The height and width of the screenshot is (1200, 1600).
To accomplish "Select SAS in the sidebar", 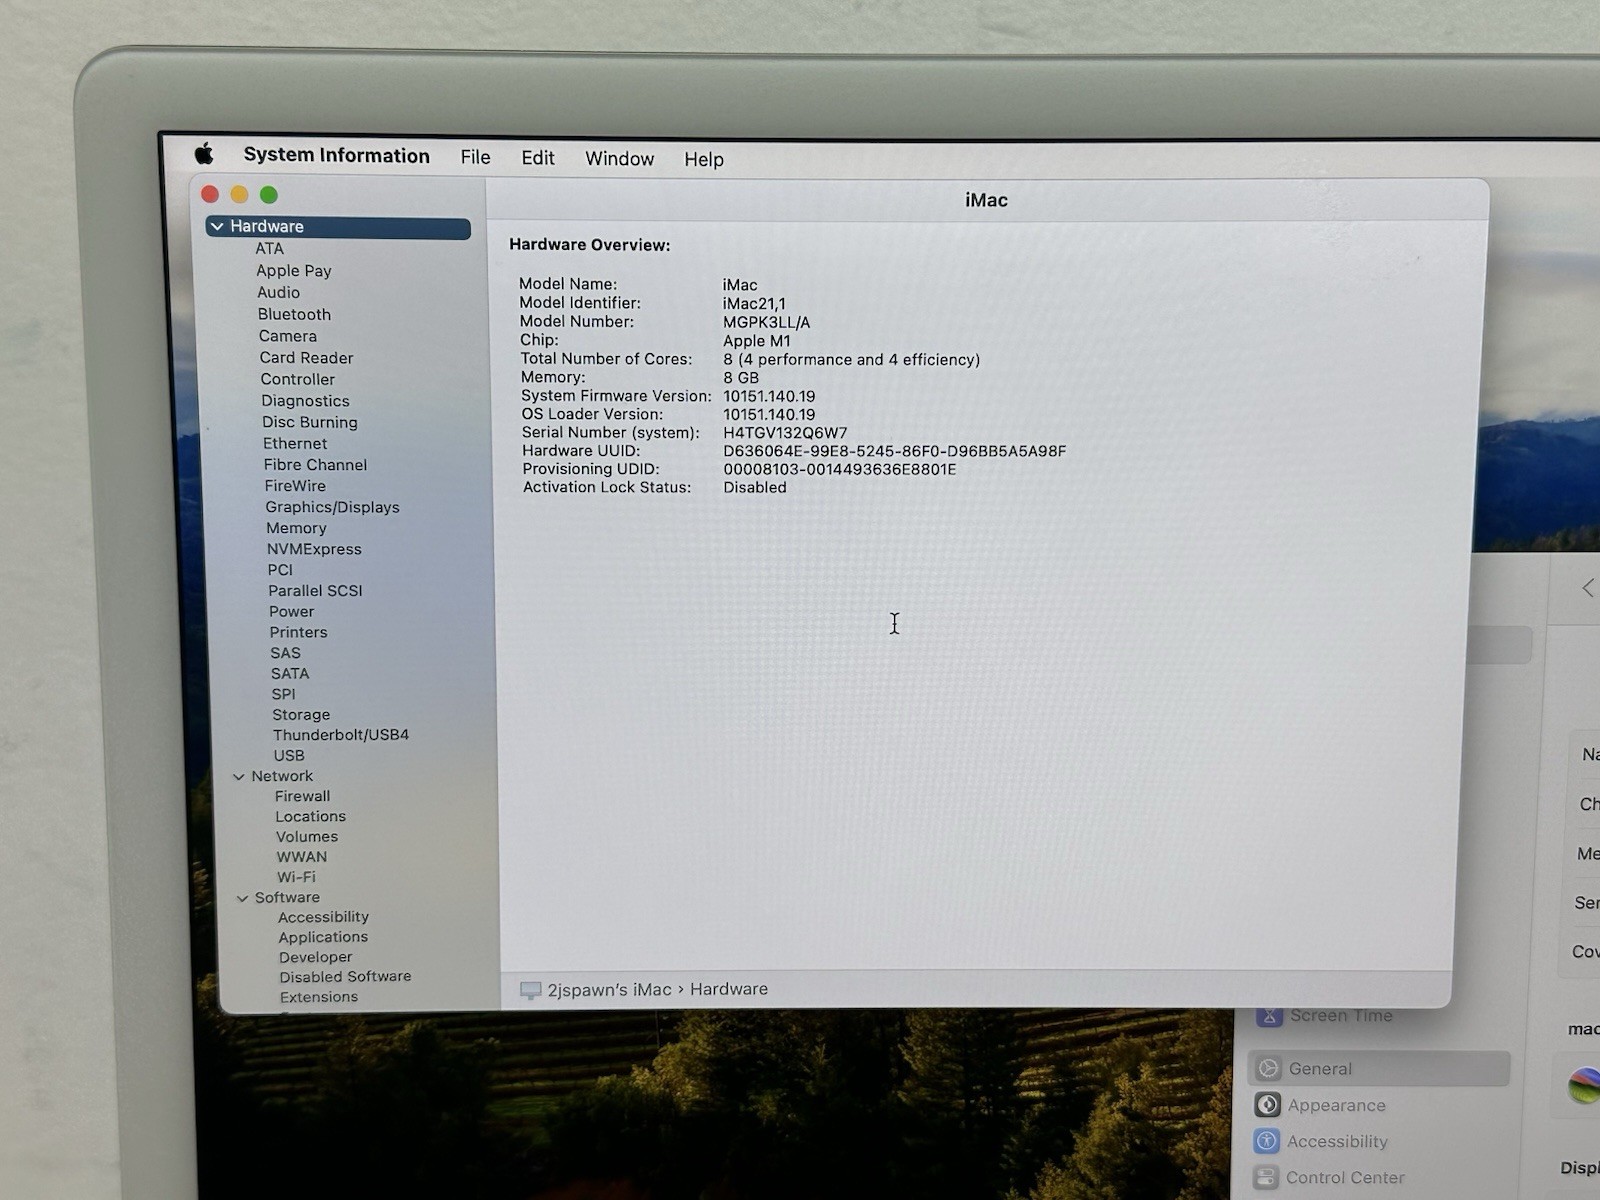I will (x=285, y=653).
